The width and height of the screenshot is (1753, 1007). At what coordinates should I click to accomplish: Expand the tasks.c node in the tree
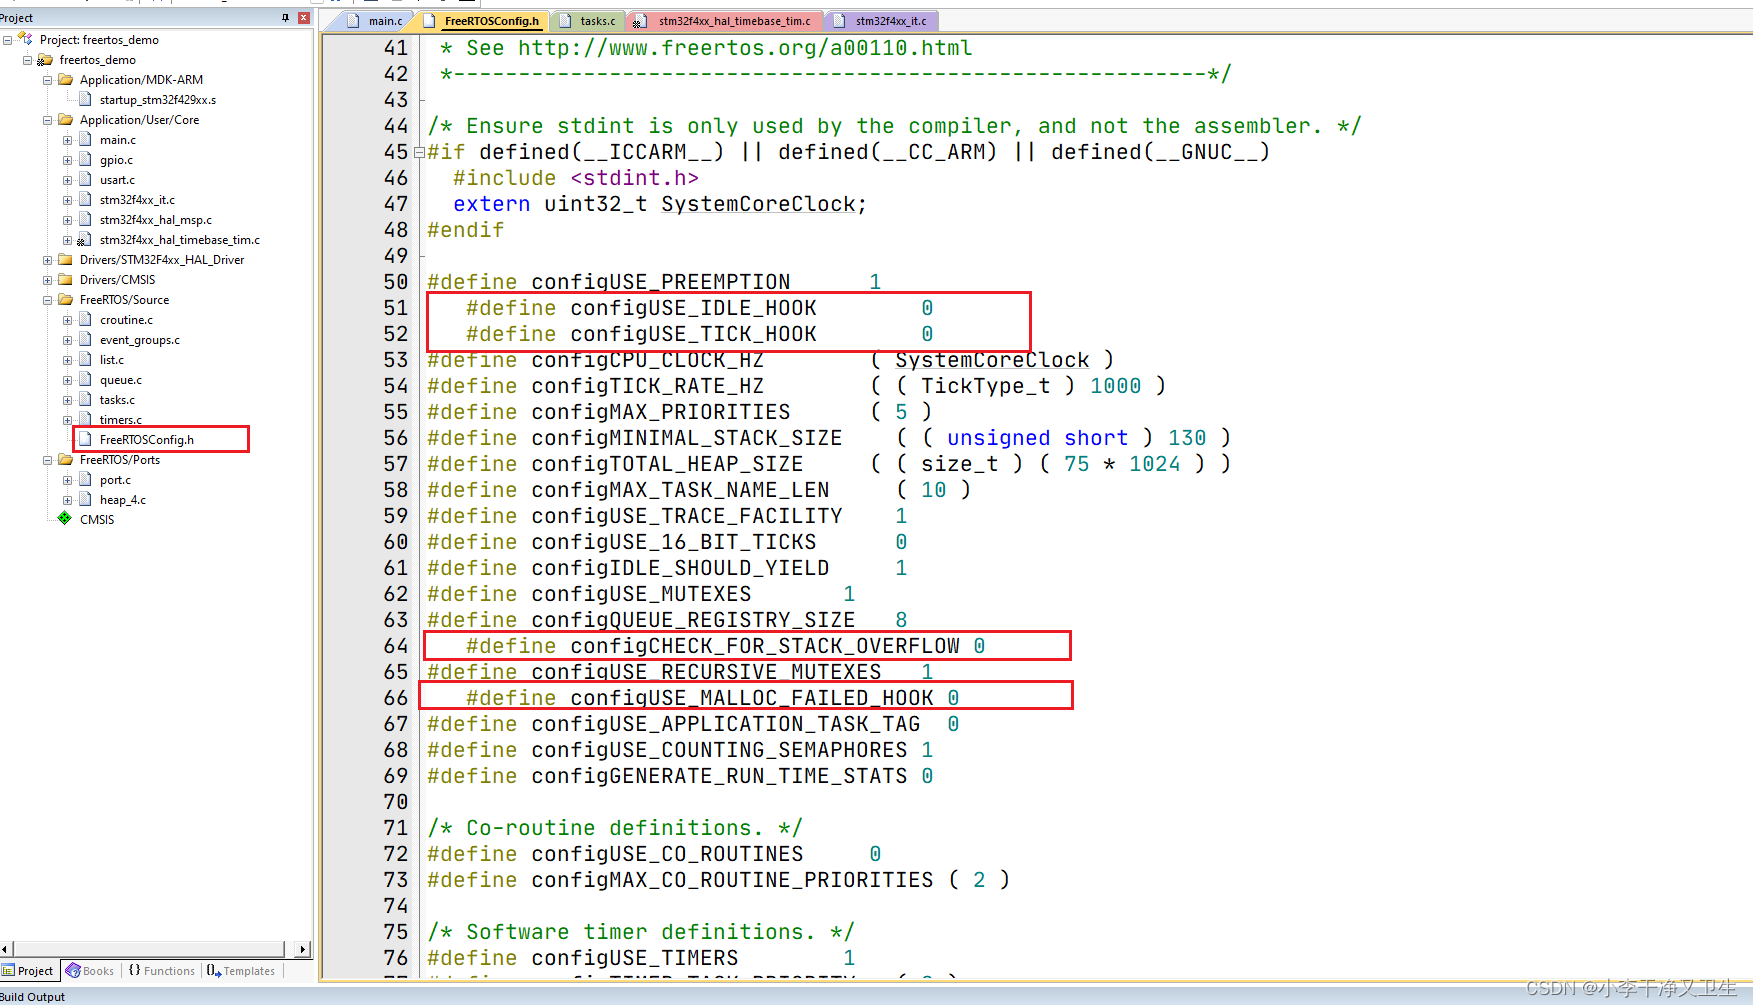(67, 400)
